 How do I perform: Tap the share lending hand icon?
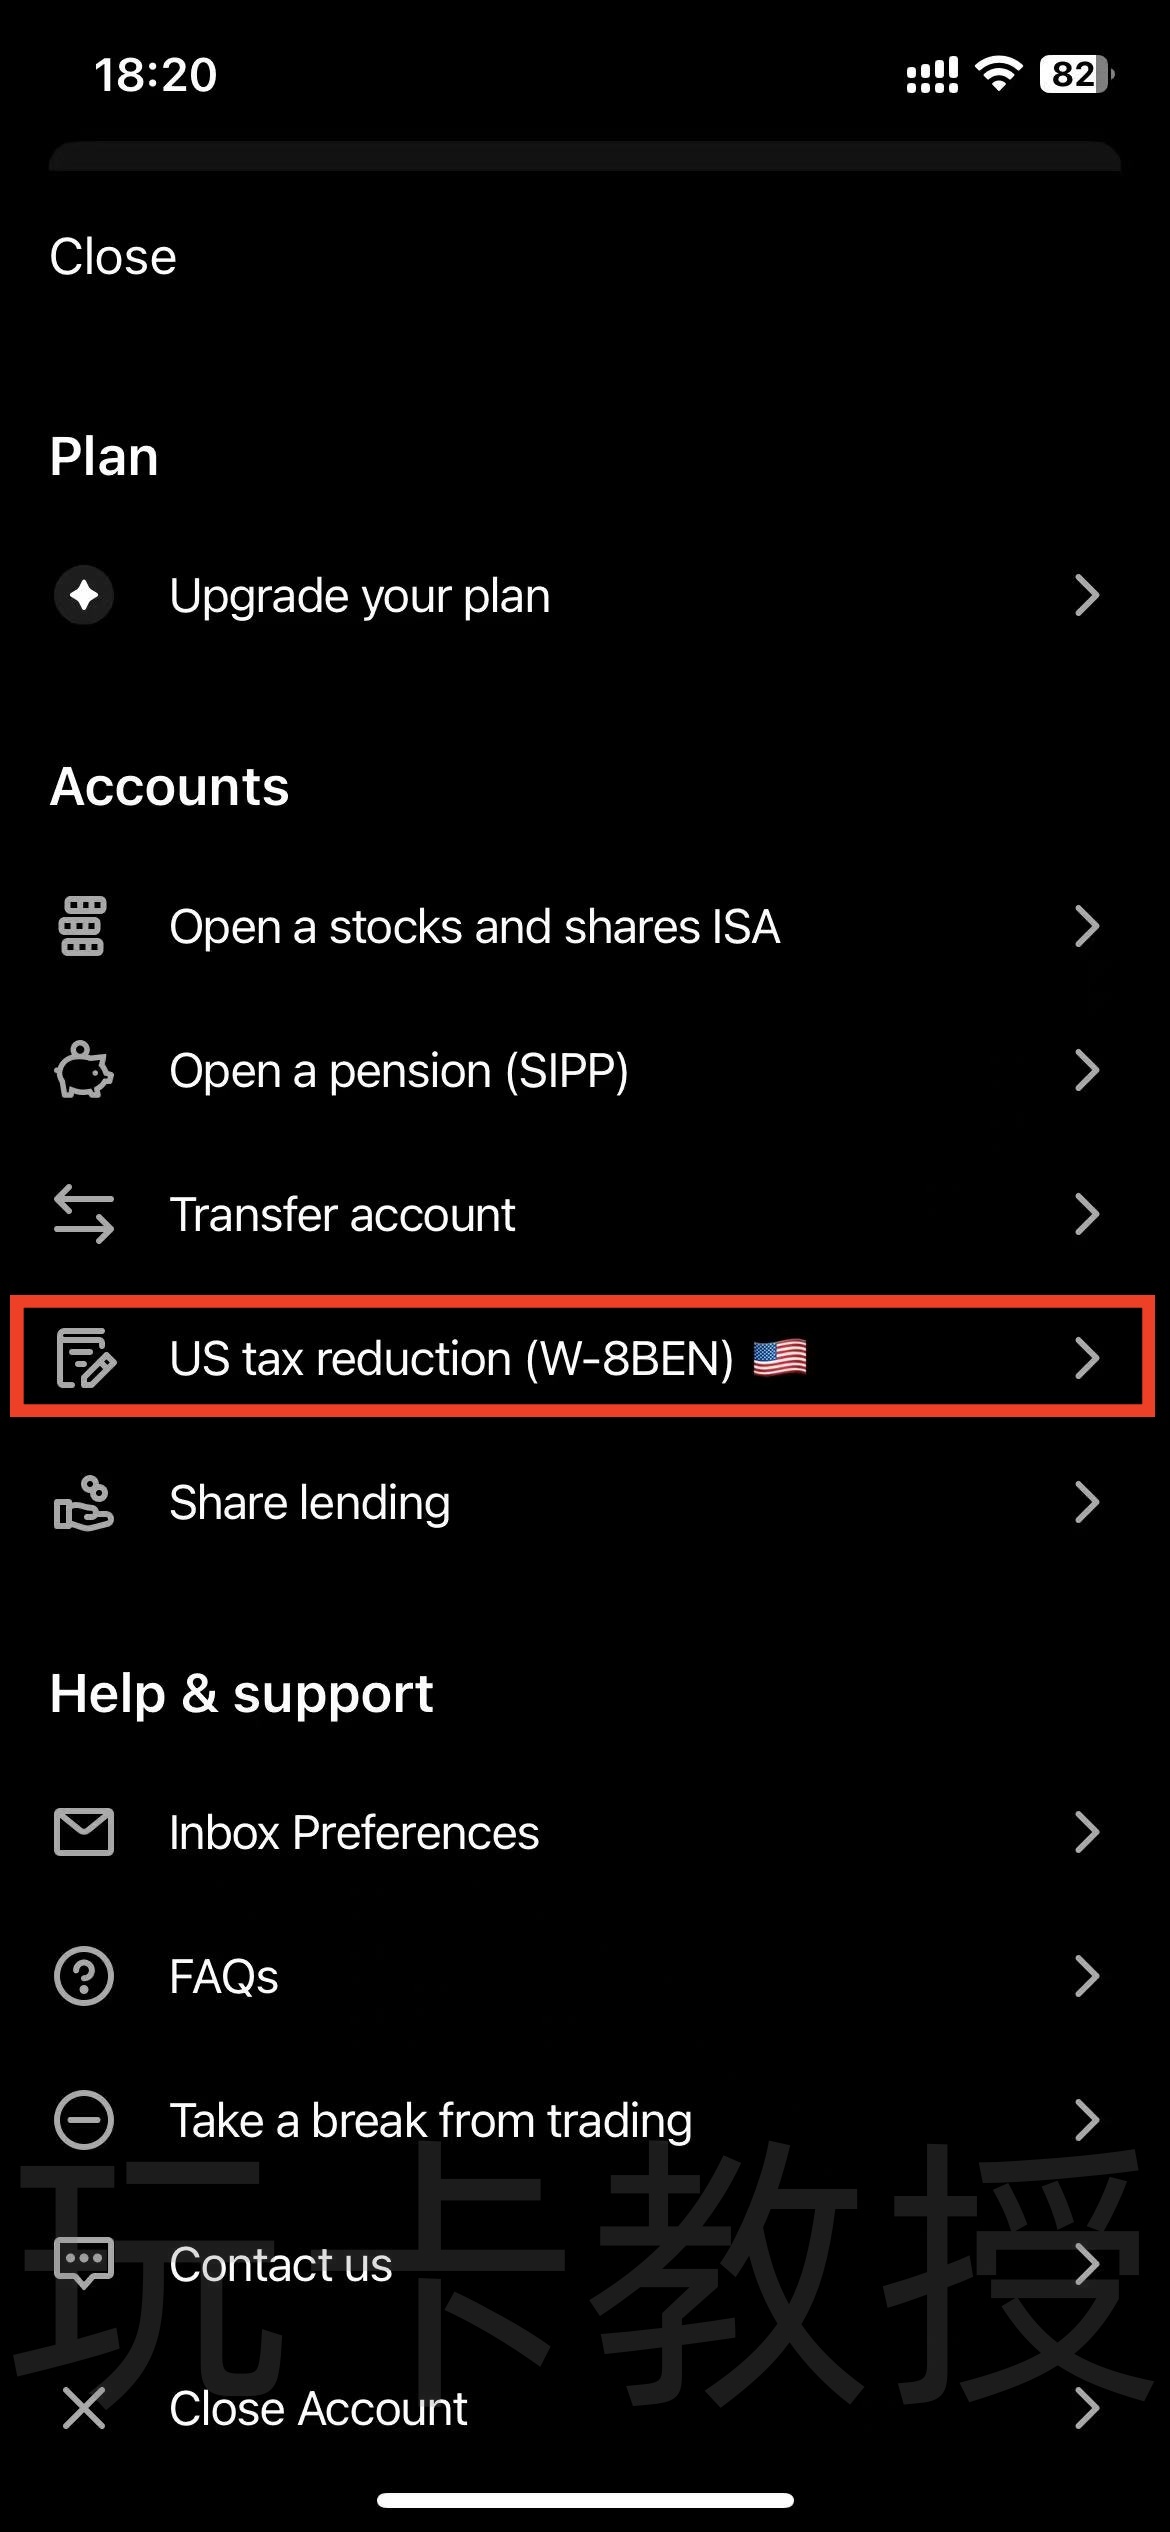[84, 1503]
